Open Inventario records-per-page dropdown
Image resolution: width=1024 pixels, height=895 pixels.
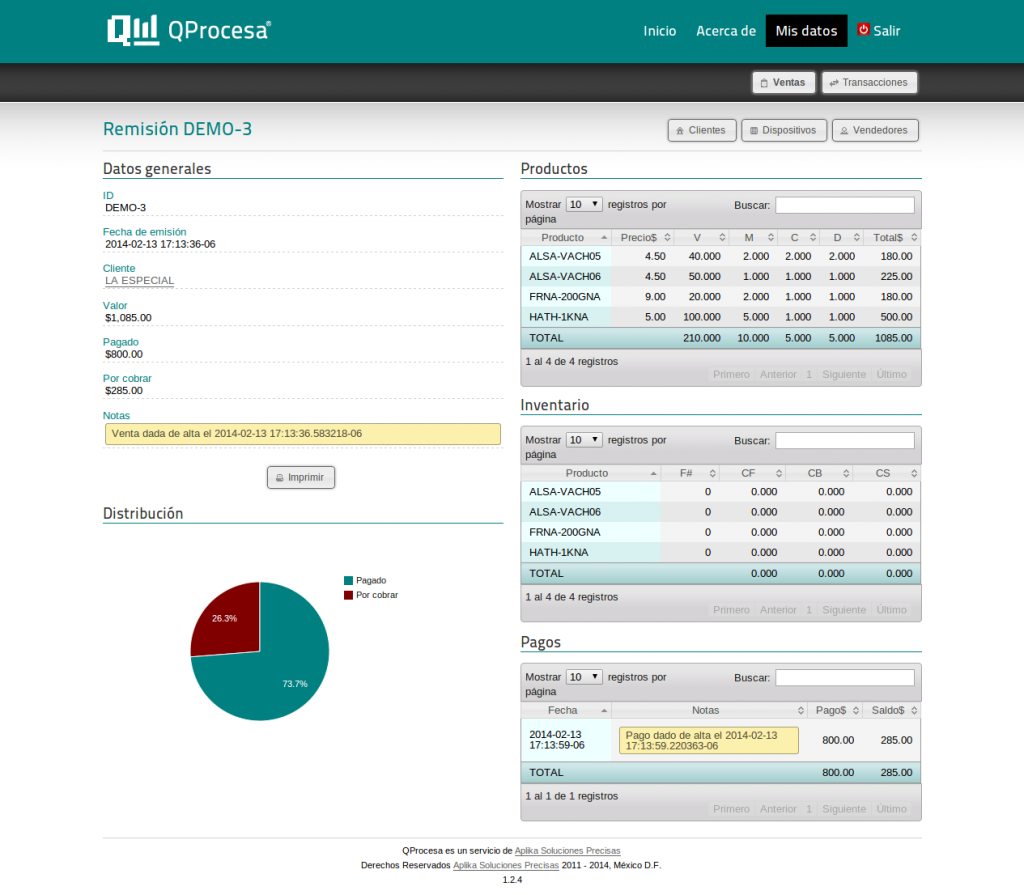click(x=584, y=440)
